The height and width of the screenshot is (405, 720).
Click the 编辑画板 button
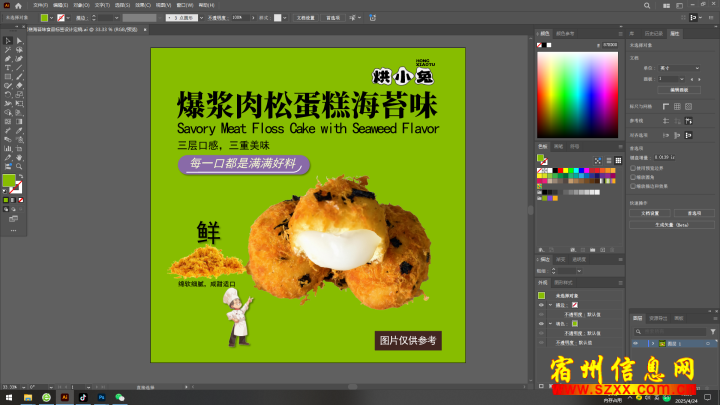pyautogui.click(x=679, y=89)
